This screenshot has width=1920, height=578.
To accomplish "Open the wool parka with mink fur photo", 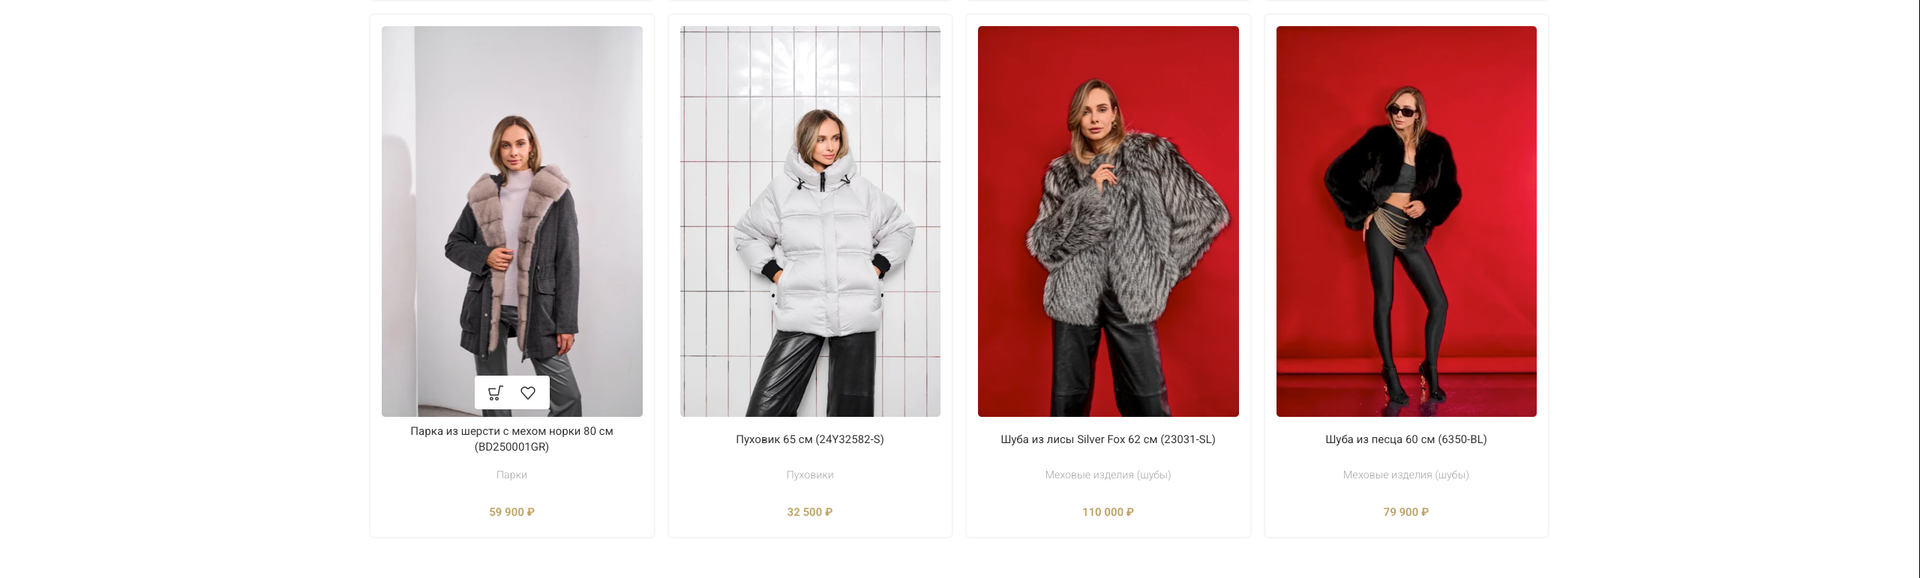I will (x=512, y=221).
